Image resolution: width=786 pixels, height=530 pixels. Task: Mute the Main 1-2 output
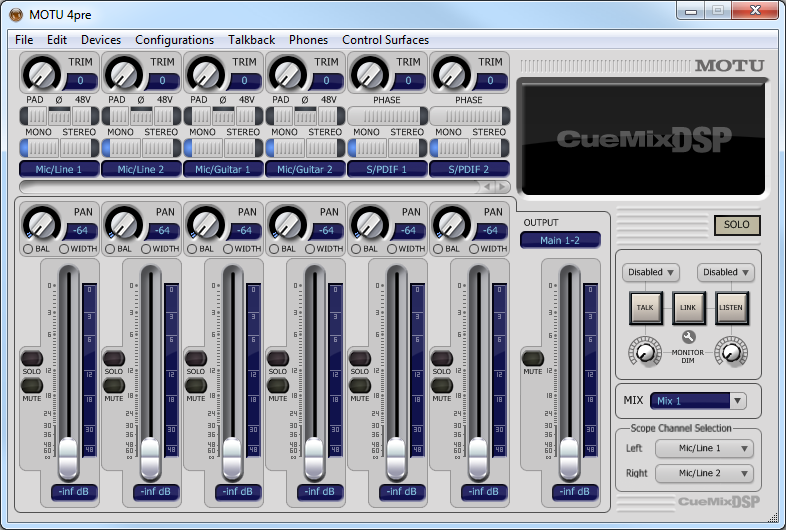point(532,359)
